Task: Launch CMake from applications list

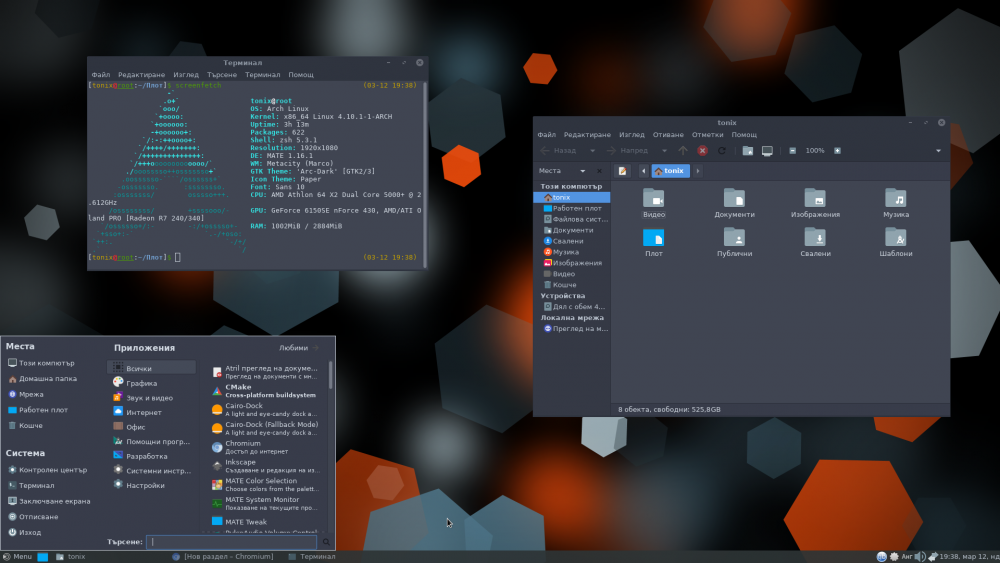Action: click(x=268, y=391)
